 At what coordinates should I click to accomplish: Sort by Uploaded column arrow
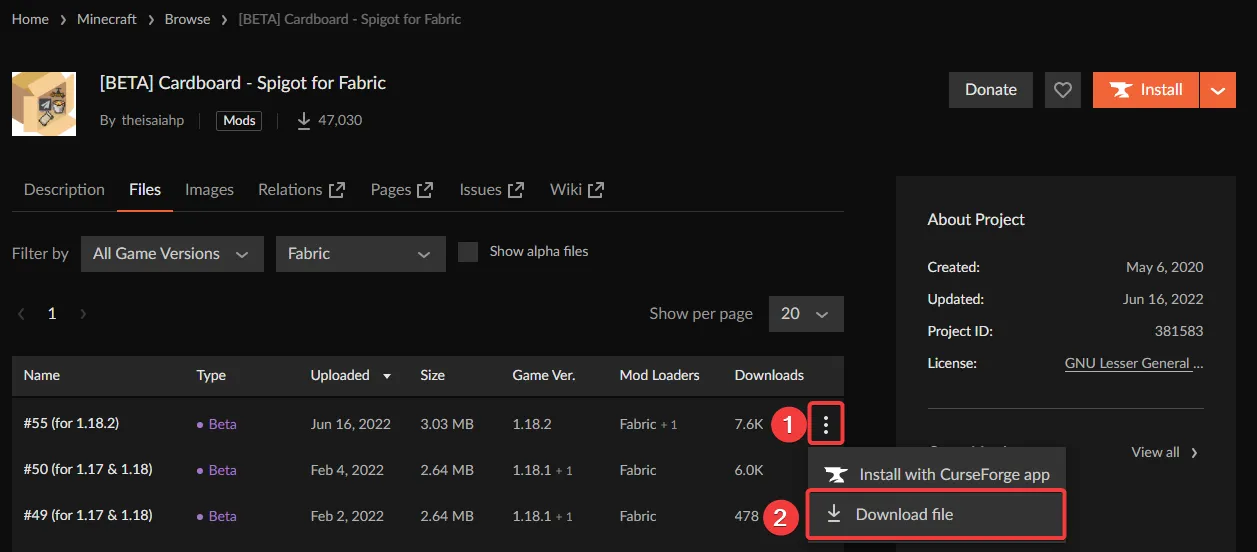coord(387,376)
